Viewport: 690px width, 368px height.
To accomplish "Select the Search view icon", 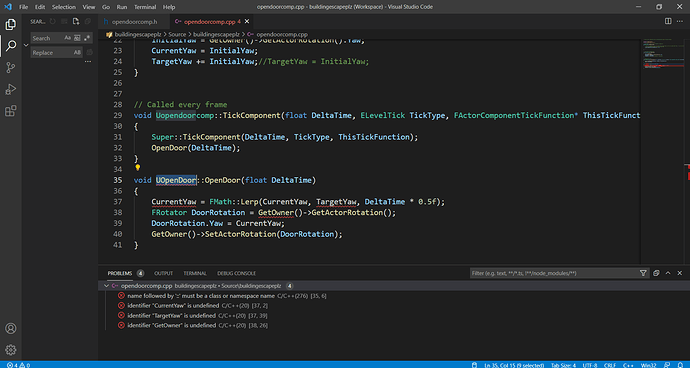I will (11, 46).
